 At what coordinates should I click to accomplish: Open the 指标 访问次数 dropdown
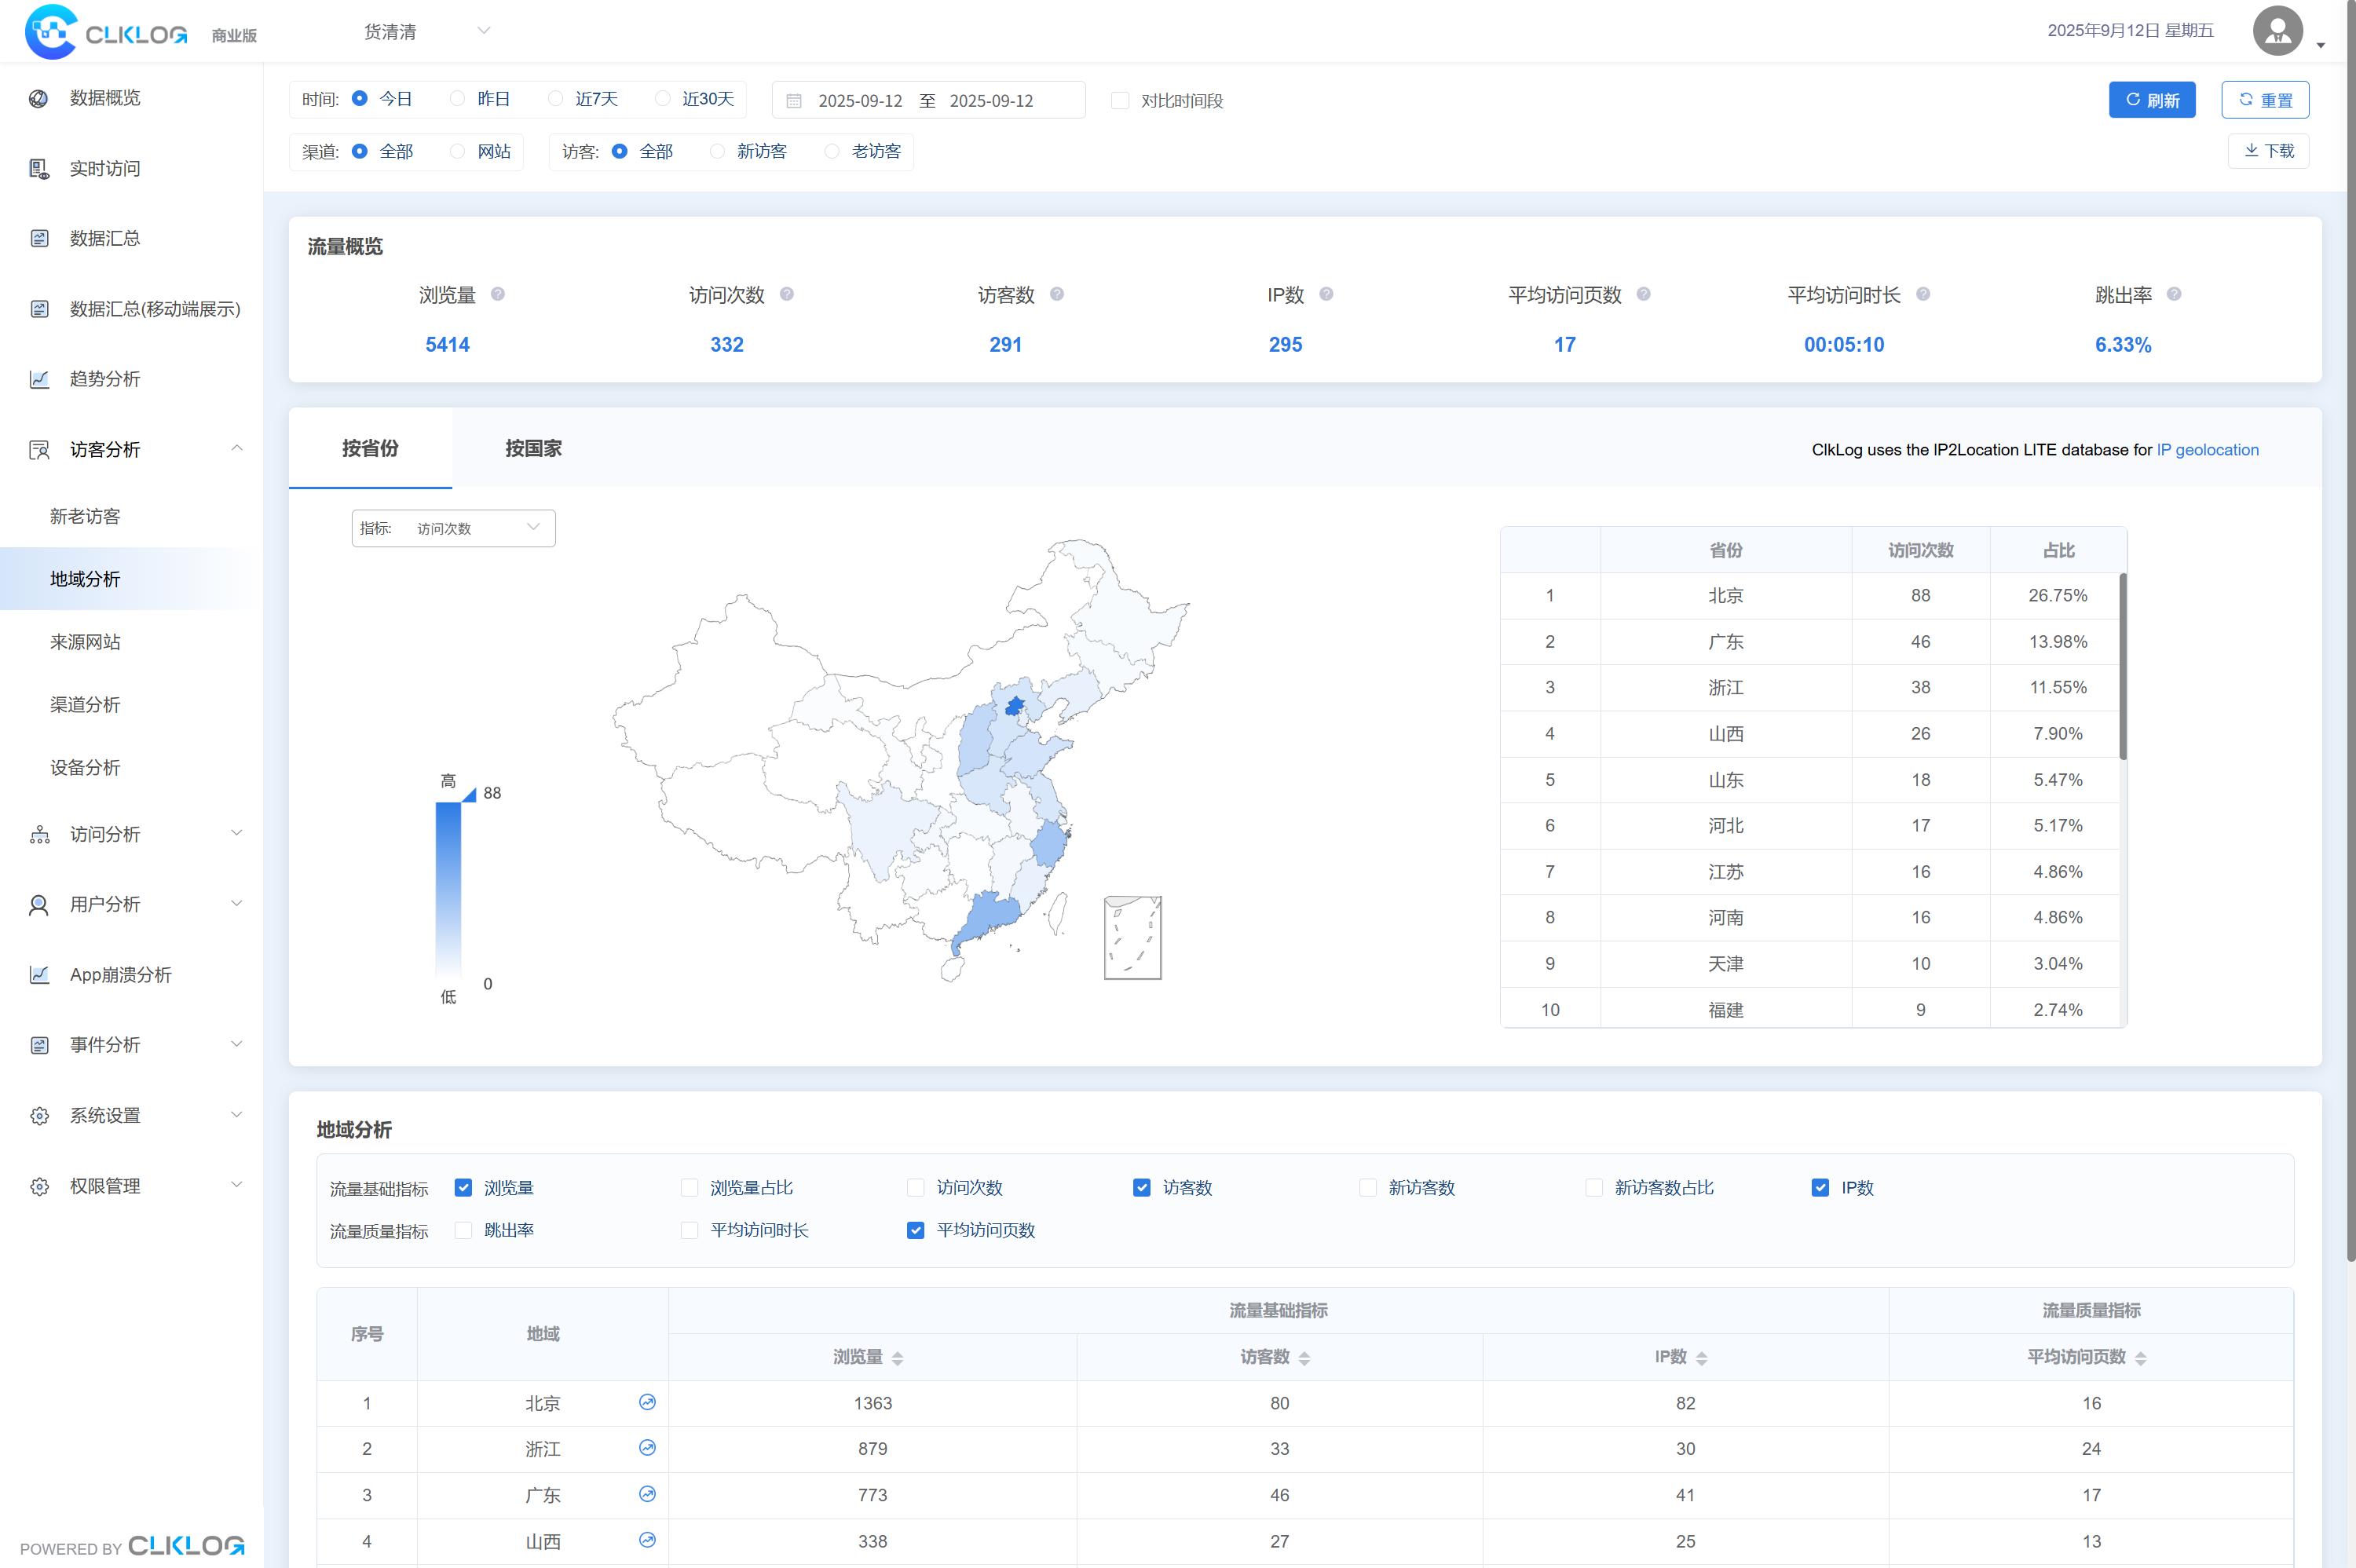pyautogui.click(x=453, y=528)
